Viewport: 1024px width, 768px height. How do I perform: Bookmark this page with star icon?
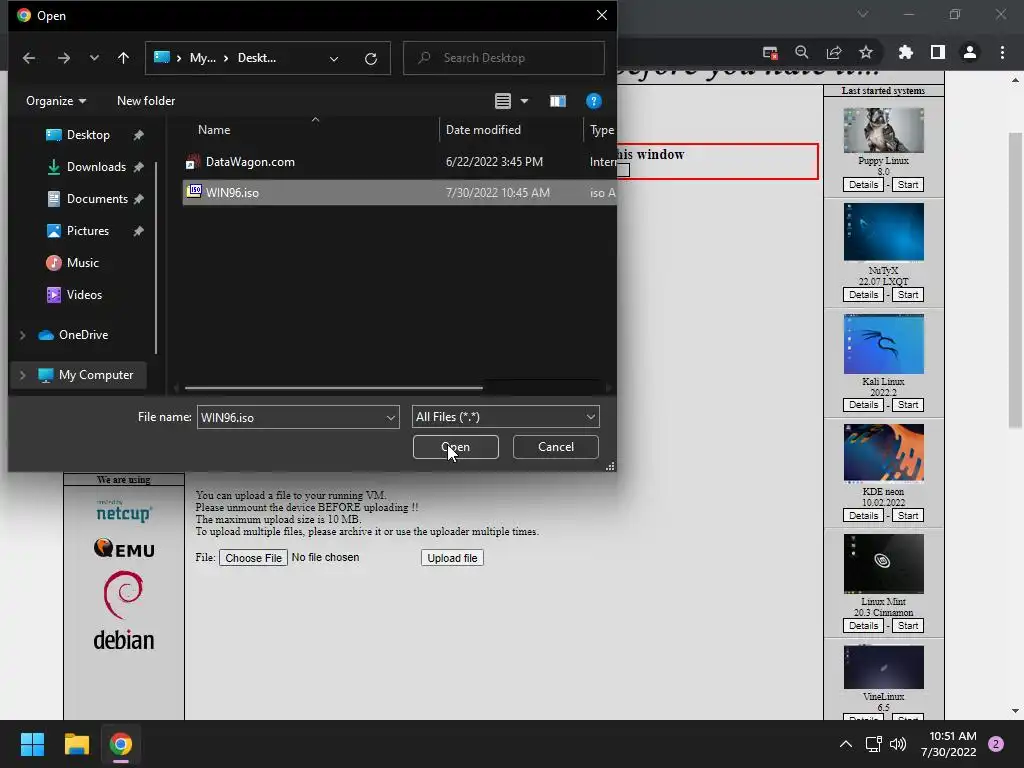866,53
